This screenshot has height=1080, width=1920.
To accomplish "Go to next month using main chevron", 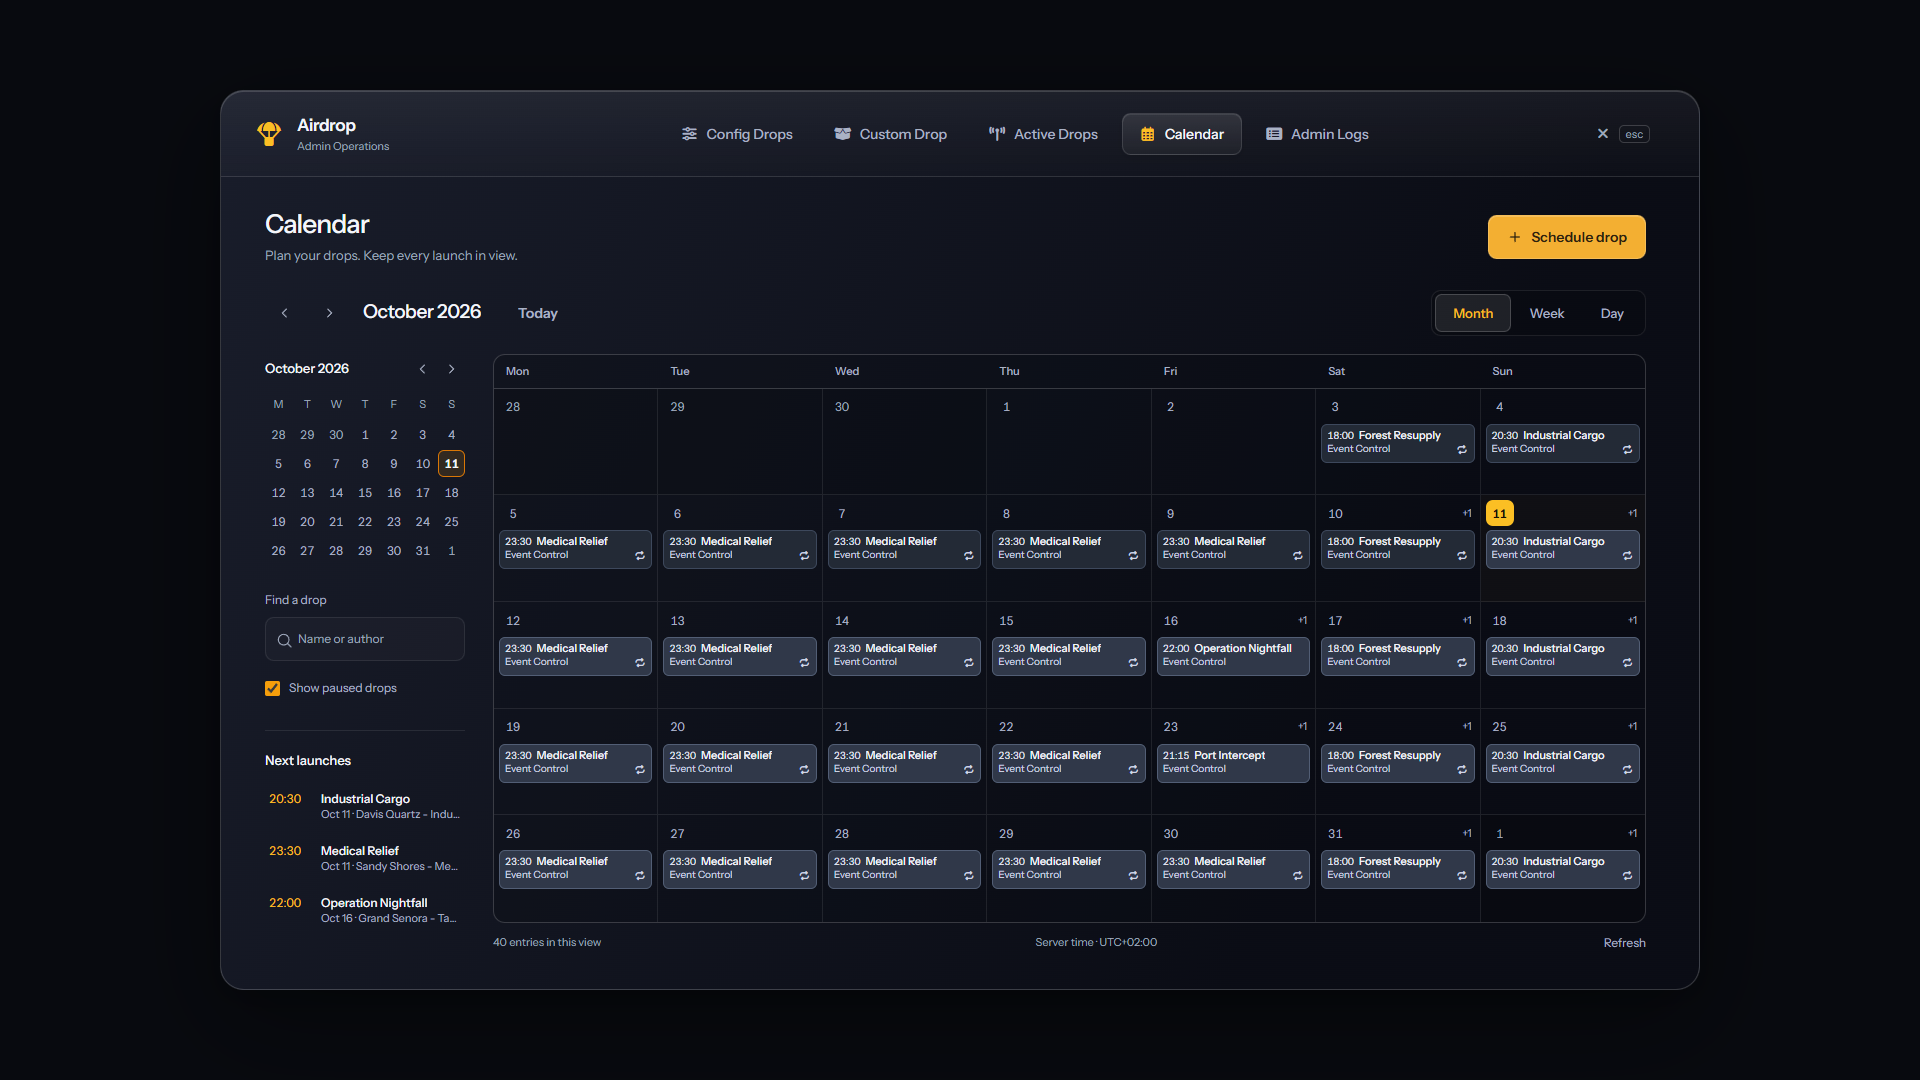I will (329, 313).
